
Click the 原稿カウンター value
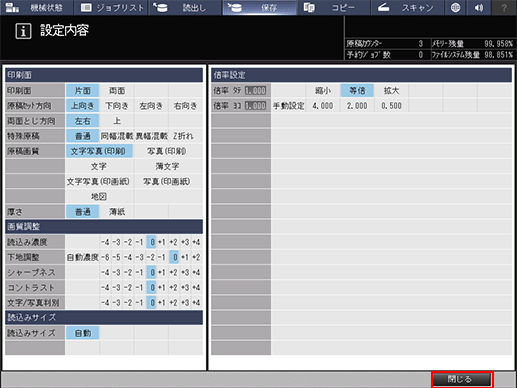421,44
